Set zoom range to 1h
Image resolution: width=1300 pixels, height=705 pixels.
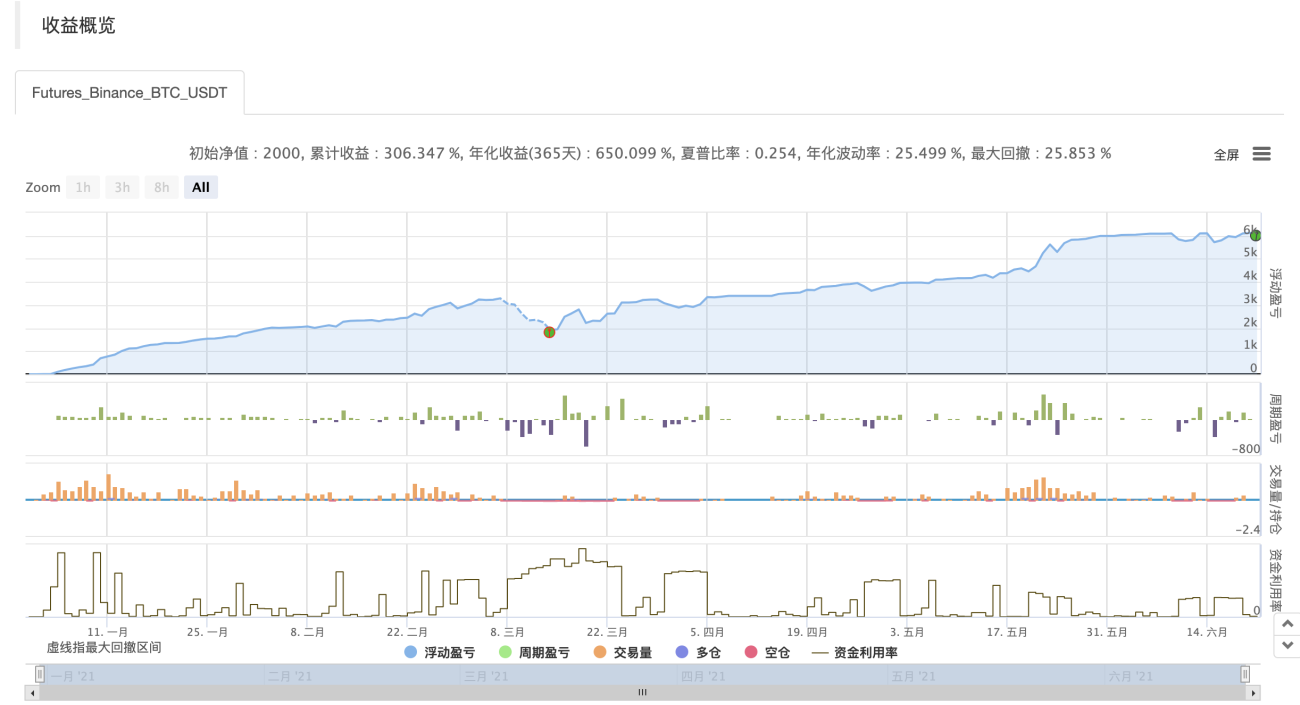pos(83,187)
